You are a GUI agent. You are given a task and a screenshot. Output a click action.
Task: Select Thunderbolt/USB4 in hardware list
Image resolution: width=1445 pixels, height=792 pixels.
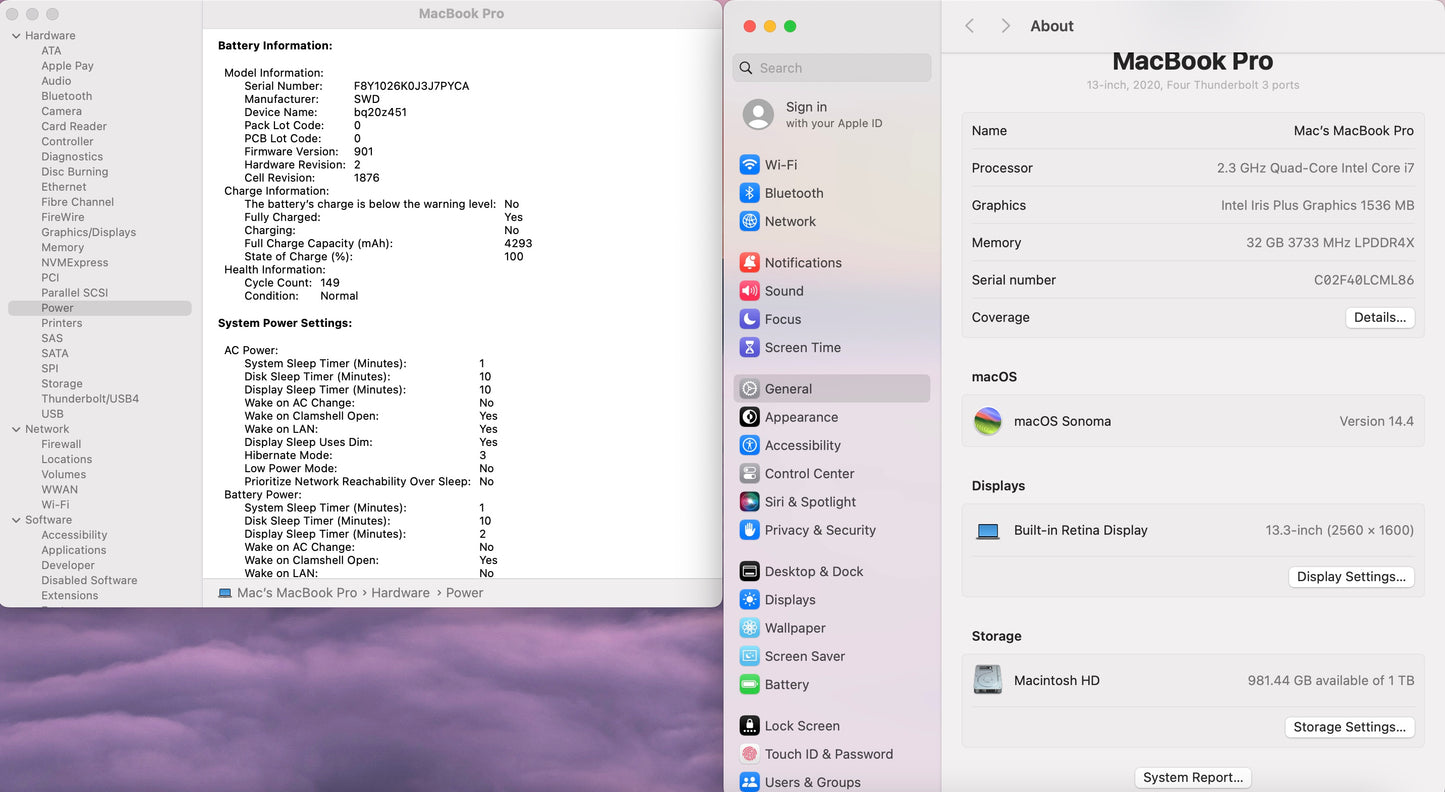[90, 399]
